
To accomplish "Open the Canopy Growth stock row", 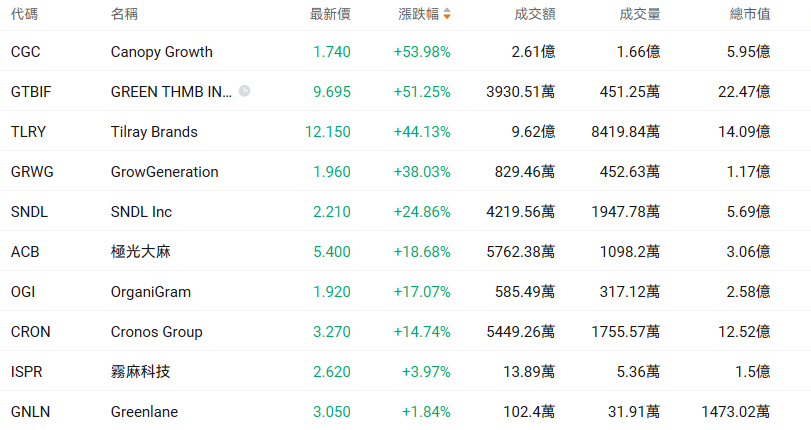I will coord(162,51).
